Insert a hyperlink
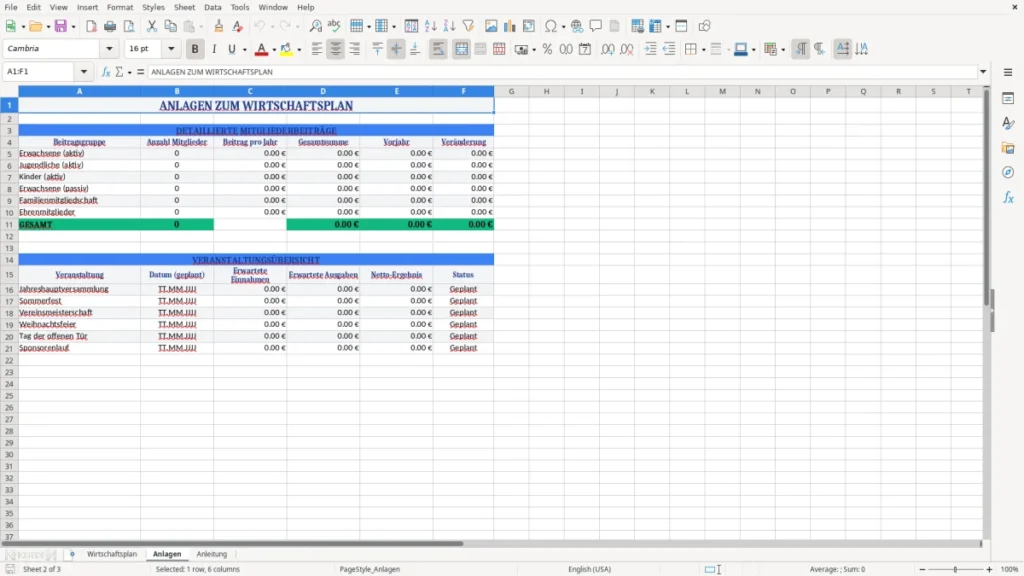This screenshot has height=576, width=1024. pyautogui.click(x=577, y=26)
